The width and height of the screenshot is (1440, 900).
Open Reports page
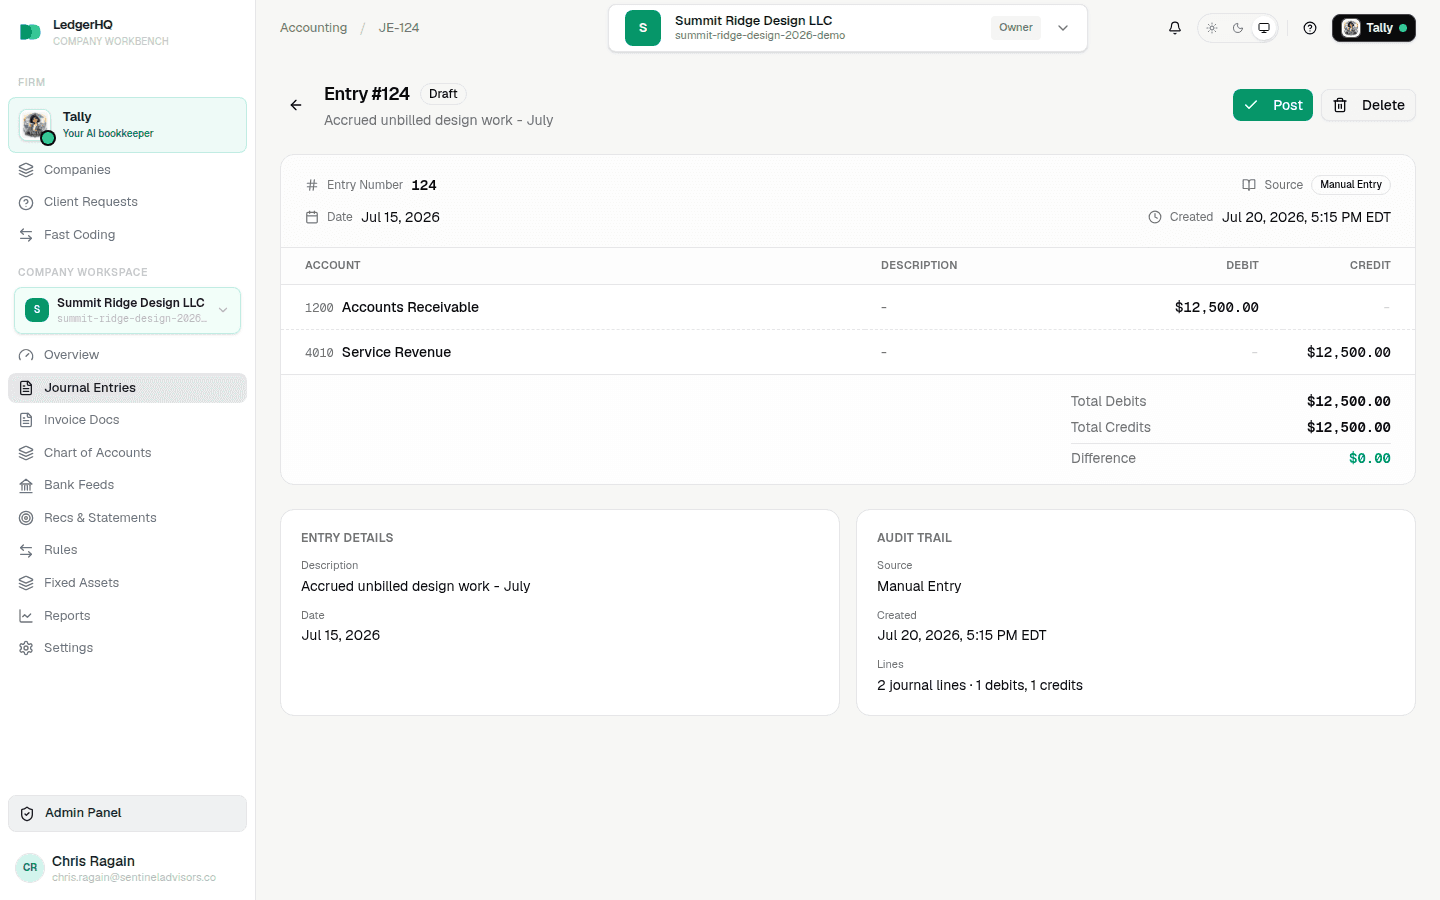pos(127,616)
